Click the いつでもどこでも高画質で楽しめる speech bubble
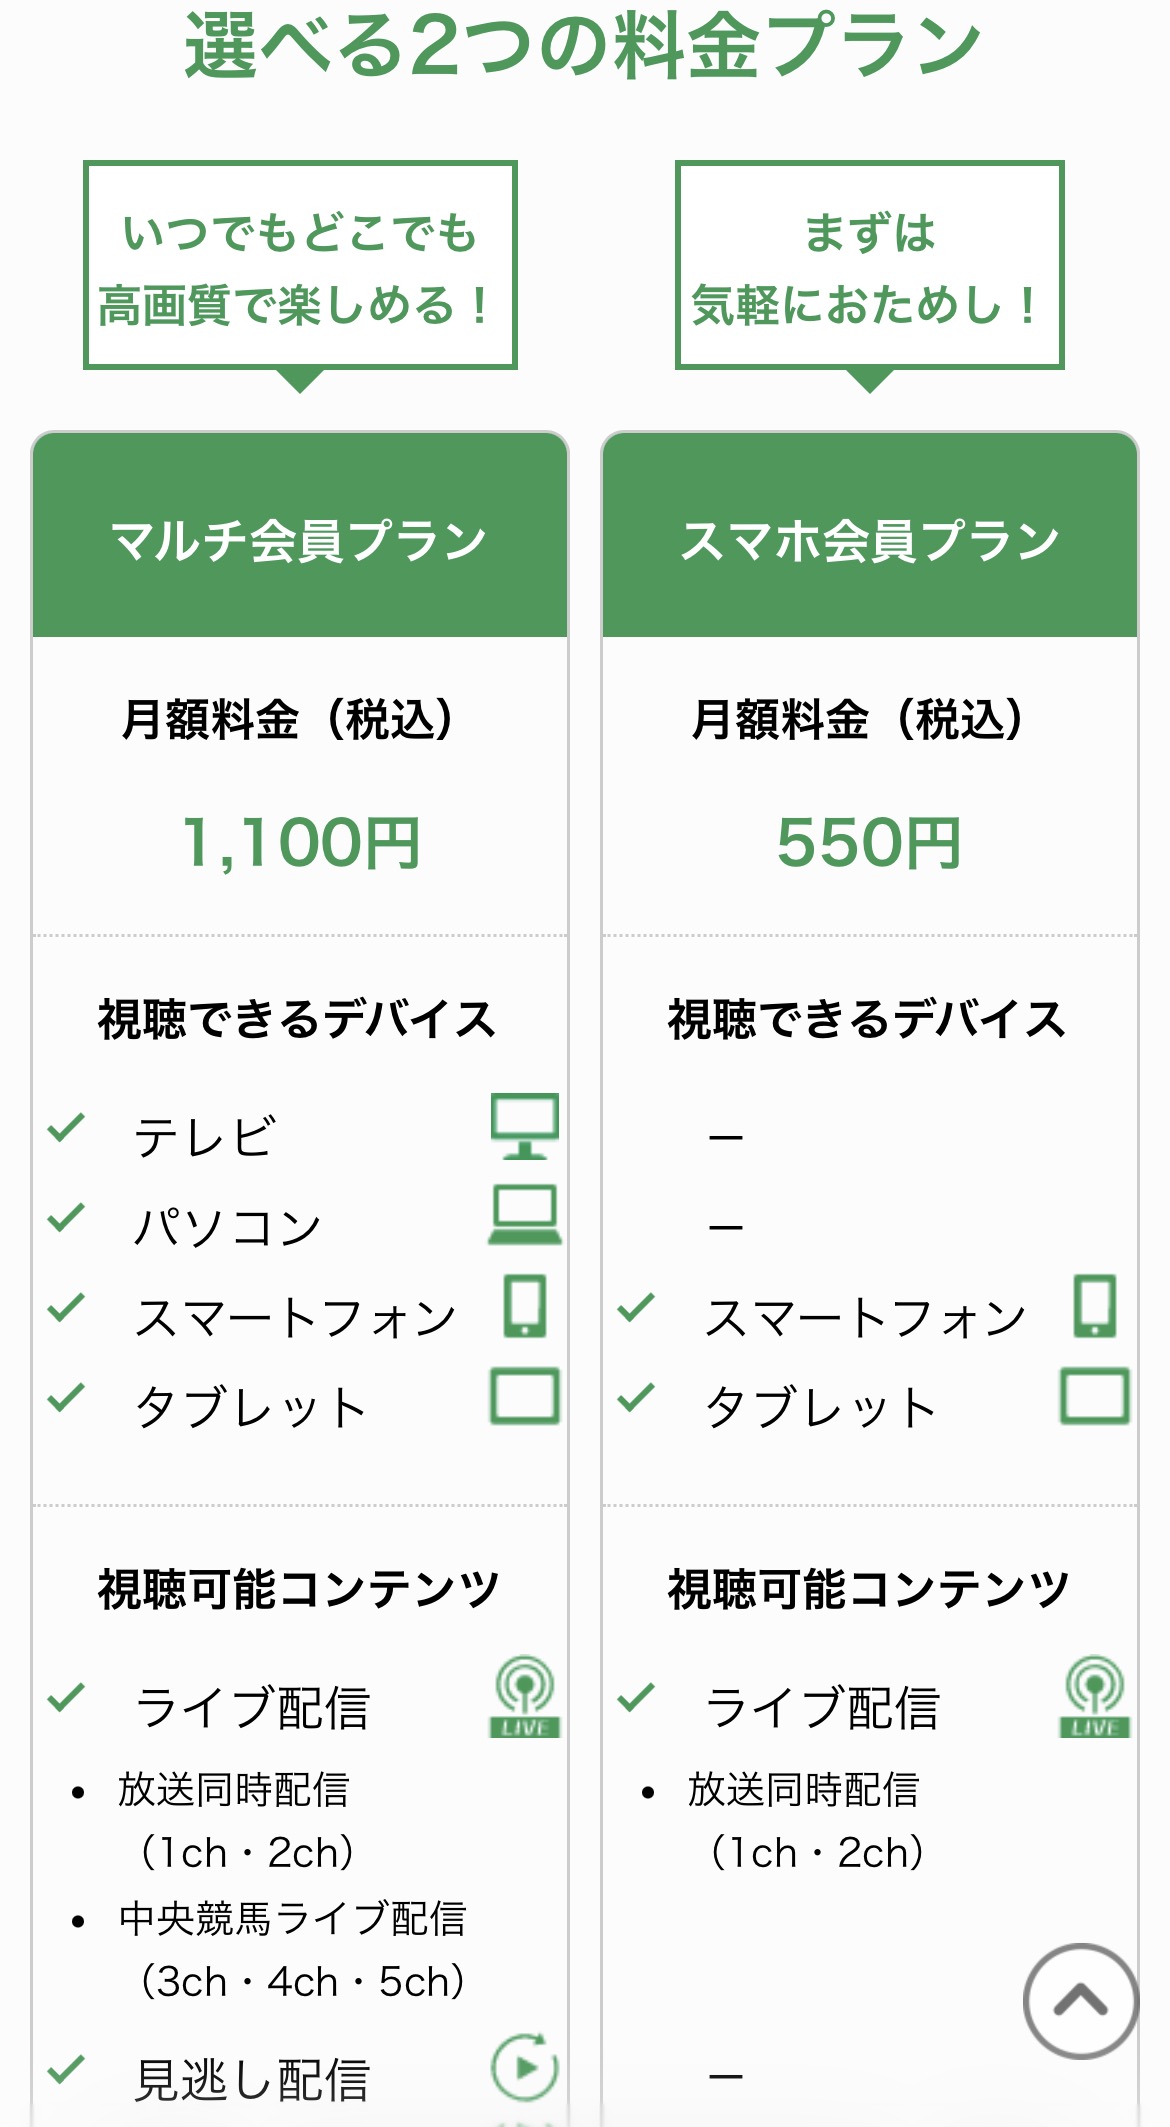 [300, 266]
